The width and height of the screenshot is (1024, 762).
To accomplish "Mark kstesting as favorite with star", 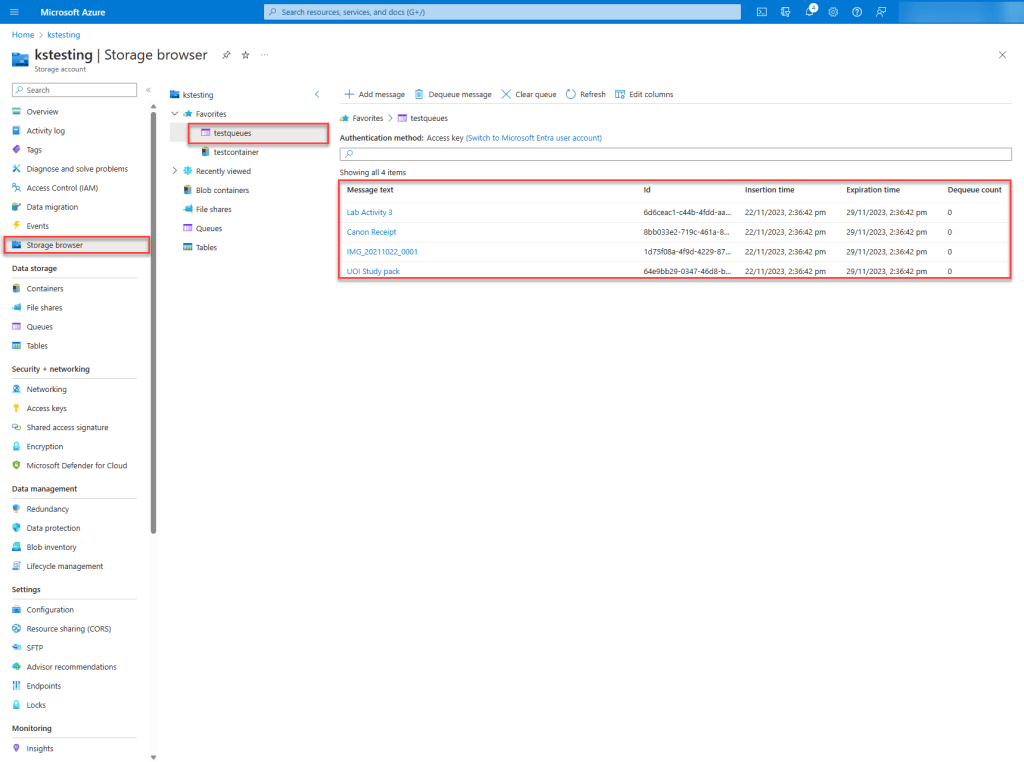I will pos(245,55).
